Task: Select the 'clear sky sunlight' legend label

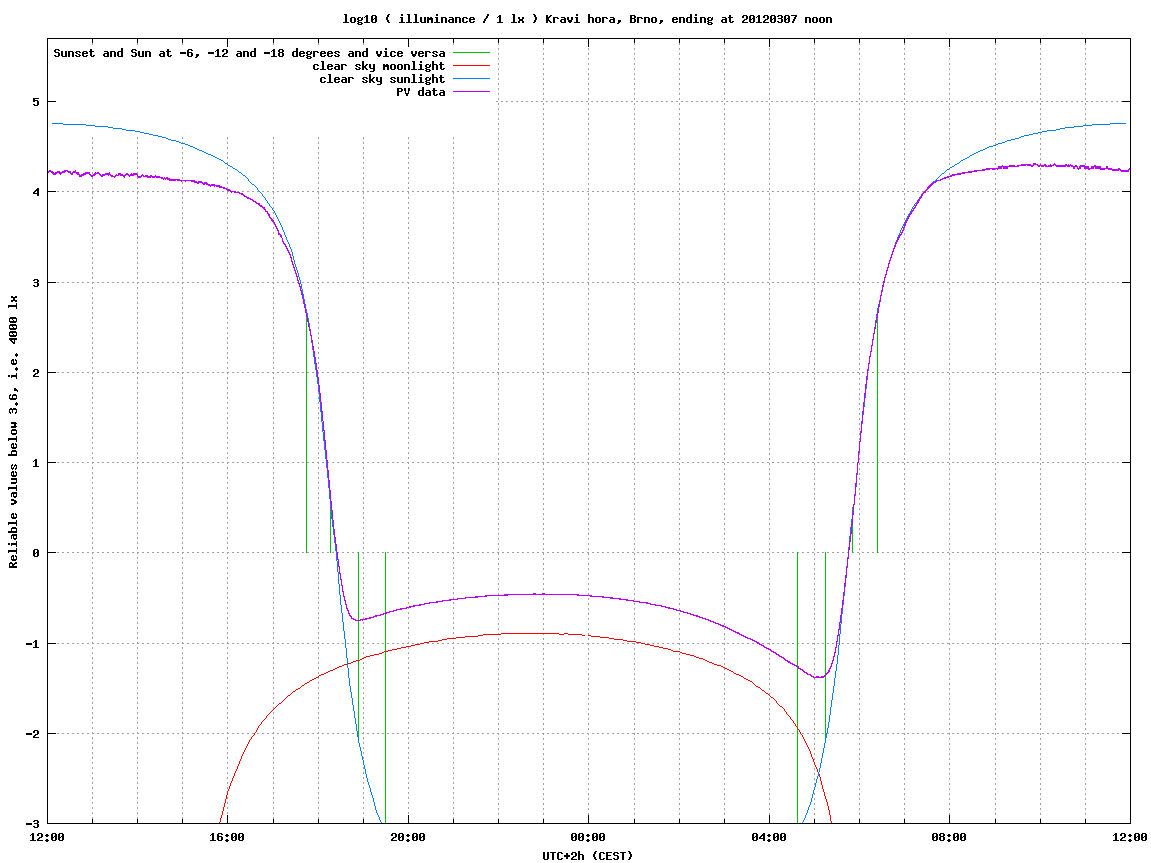Action: tap(382, 79)
